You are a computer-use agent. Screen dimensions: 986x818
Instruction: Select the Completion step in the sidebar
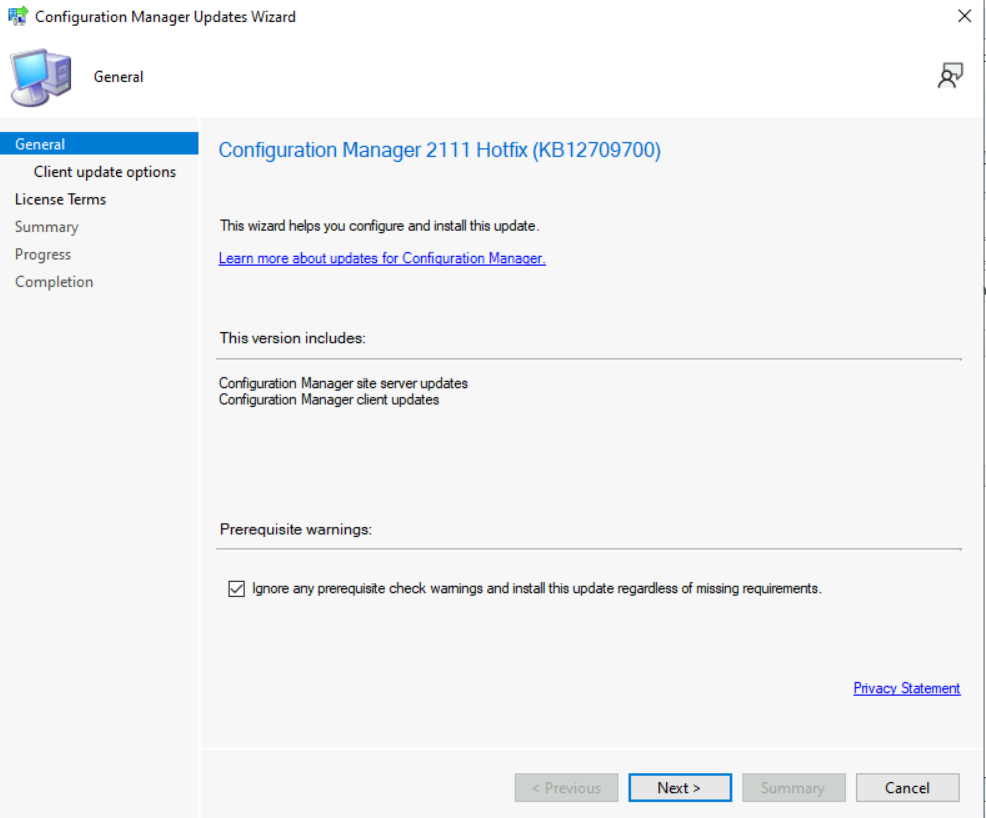coord(54,282)
